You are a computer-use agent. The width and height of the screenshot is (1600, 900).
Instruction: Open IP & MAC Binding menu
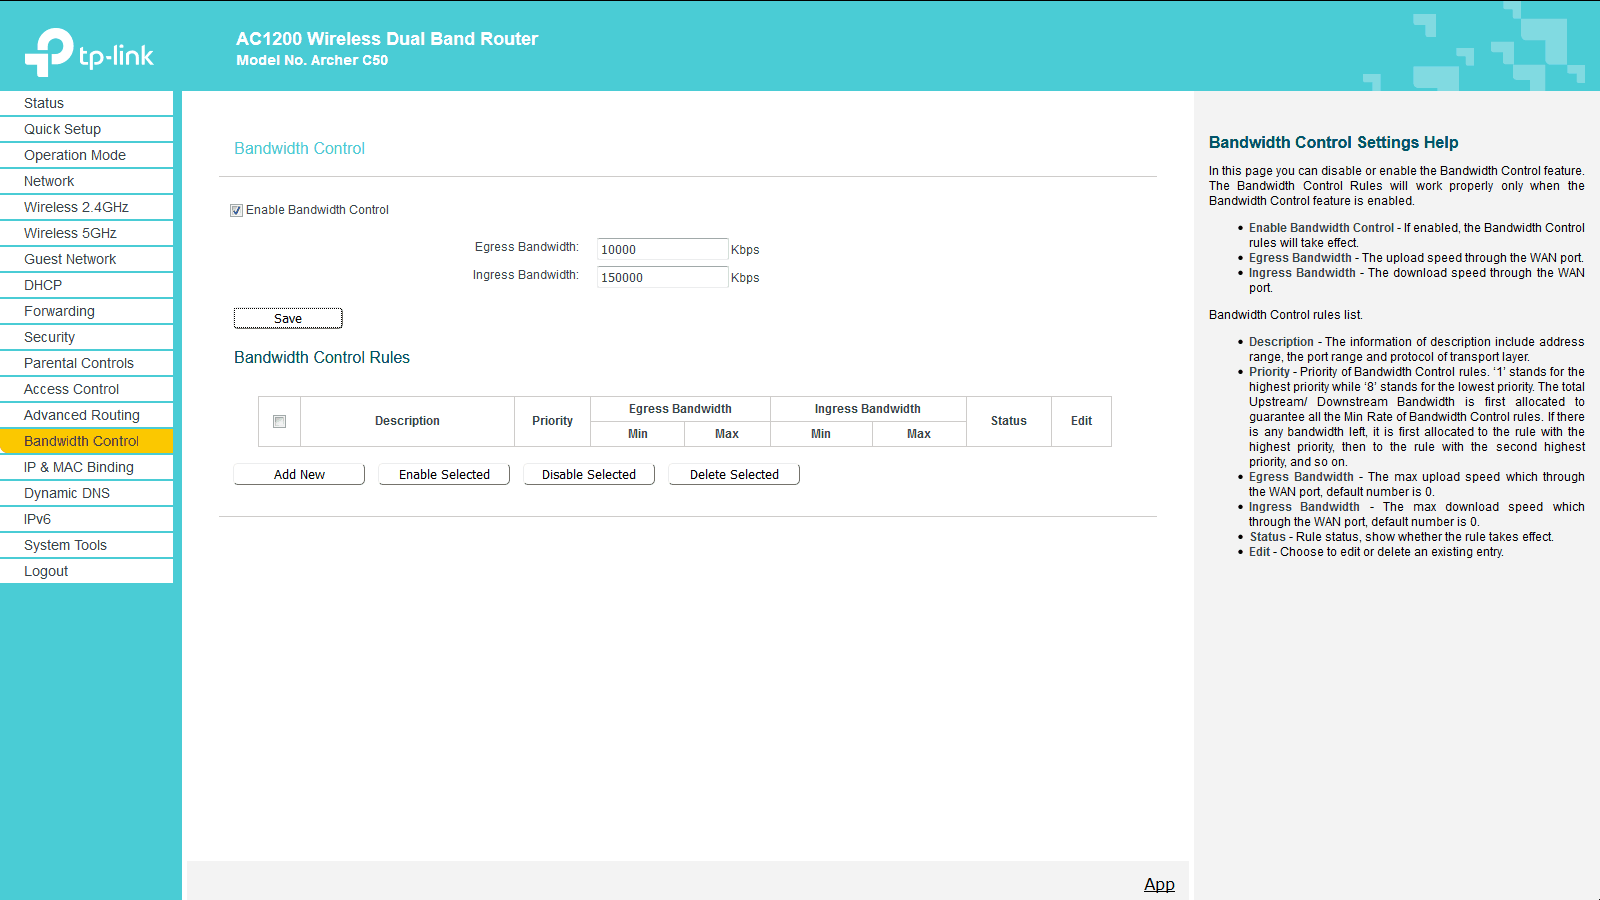[x=86, y=467]
